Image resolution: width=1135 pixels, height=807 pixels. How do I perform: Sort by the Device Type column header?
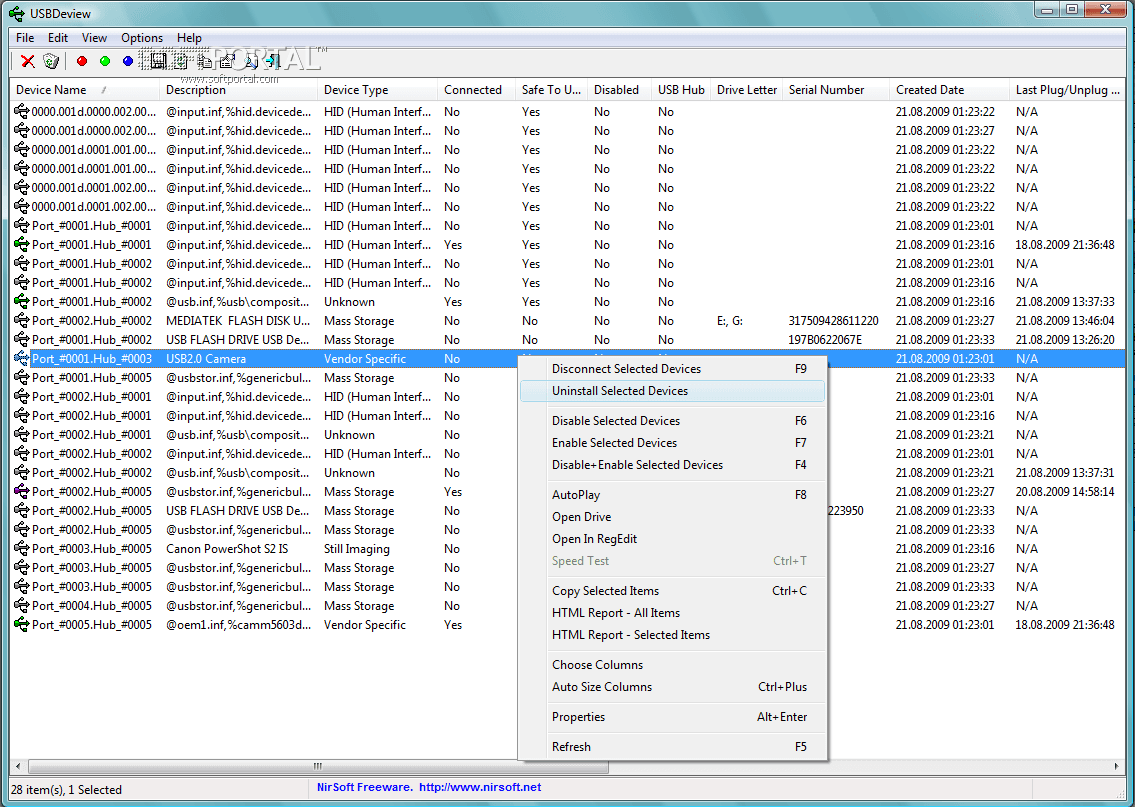click(x=377, y=90)
